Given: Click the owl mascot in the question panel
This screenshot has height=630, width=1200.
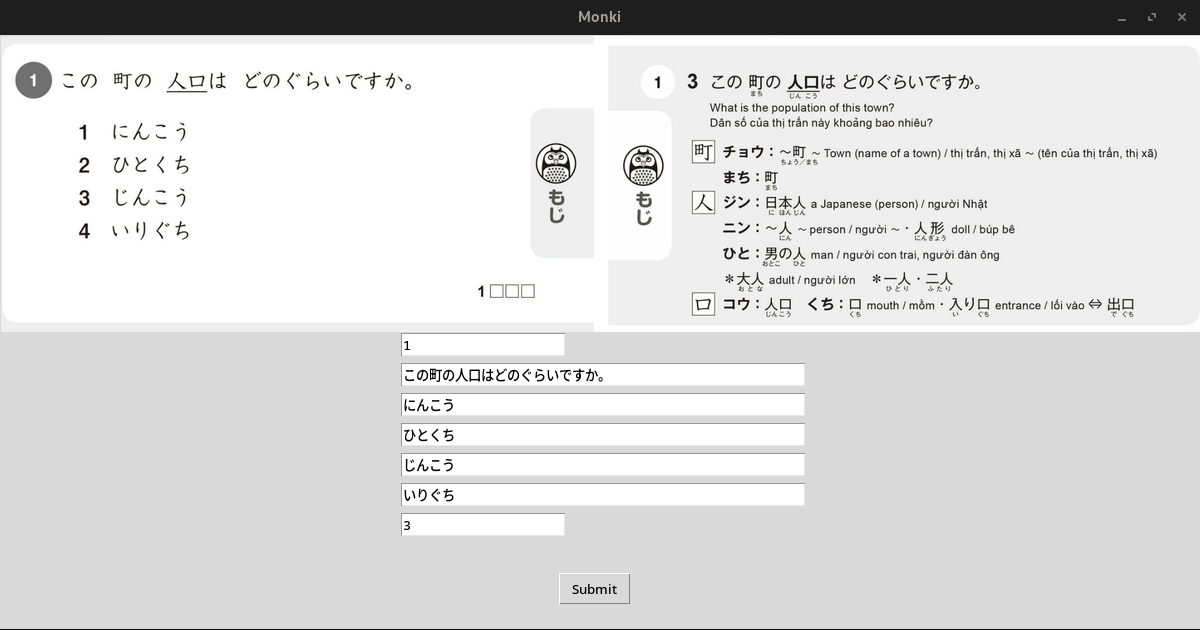Looking at the screenshot, I should pos(557,163).
